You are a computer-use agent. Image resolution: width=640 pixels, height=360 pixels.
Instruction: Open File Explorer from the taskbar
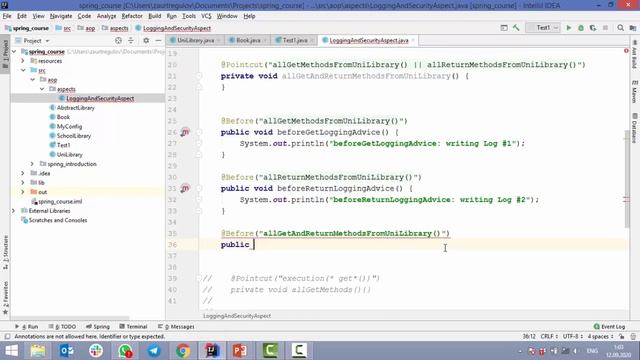pos(38,351)
